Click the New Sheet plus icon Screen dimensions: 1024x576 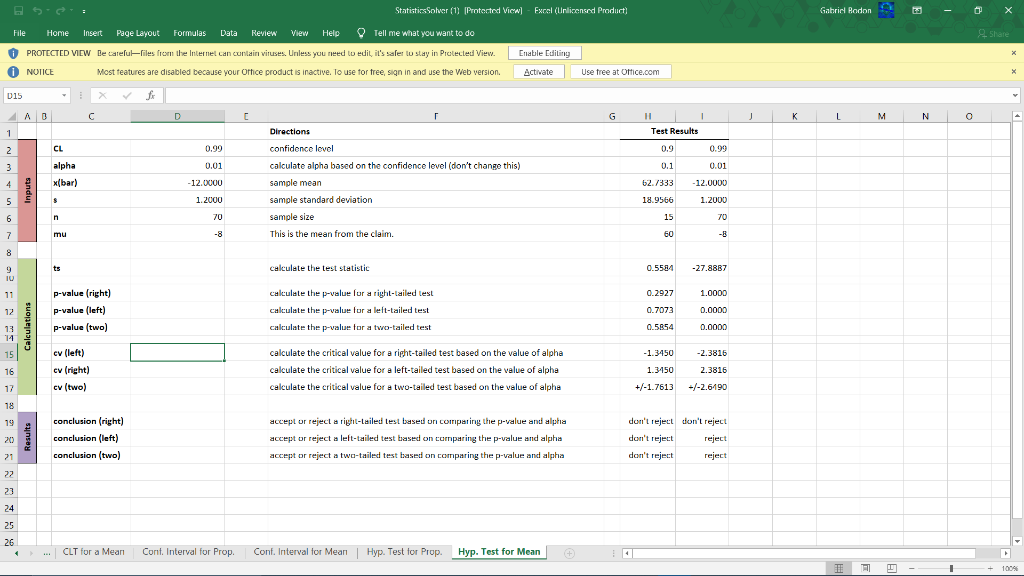(x=569, y=553)
